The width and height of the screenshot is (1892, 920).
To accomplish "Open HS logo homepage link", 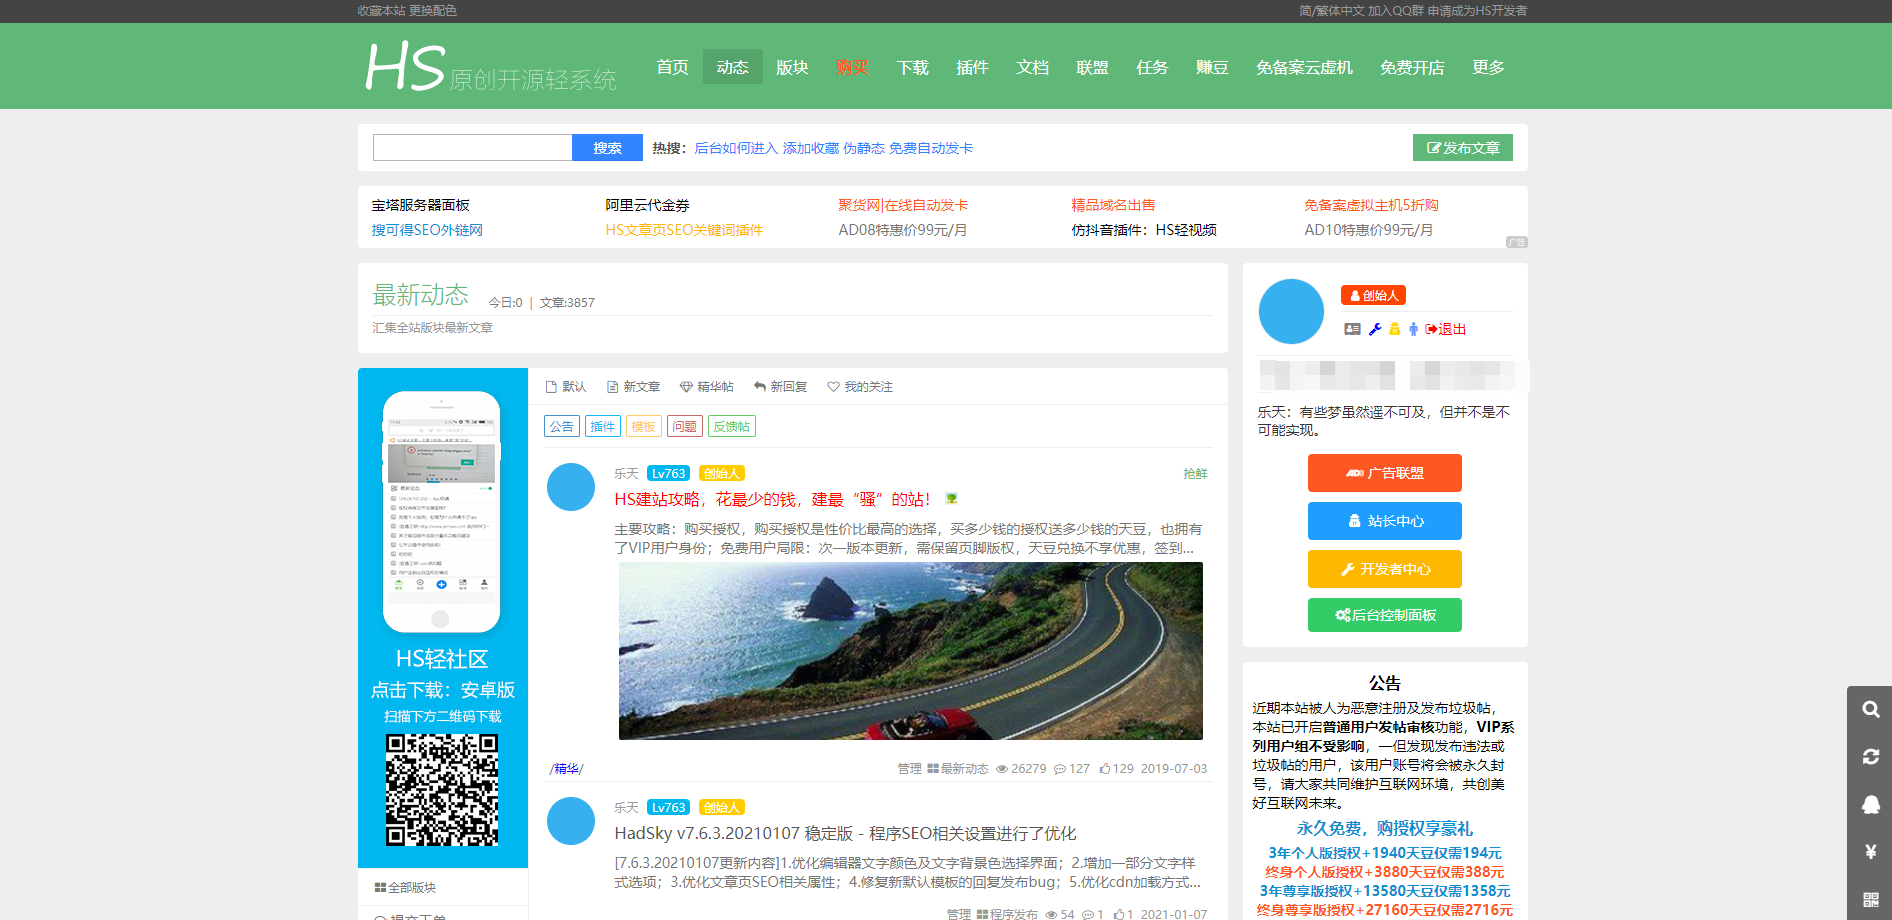I will pos(491,67).
